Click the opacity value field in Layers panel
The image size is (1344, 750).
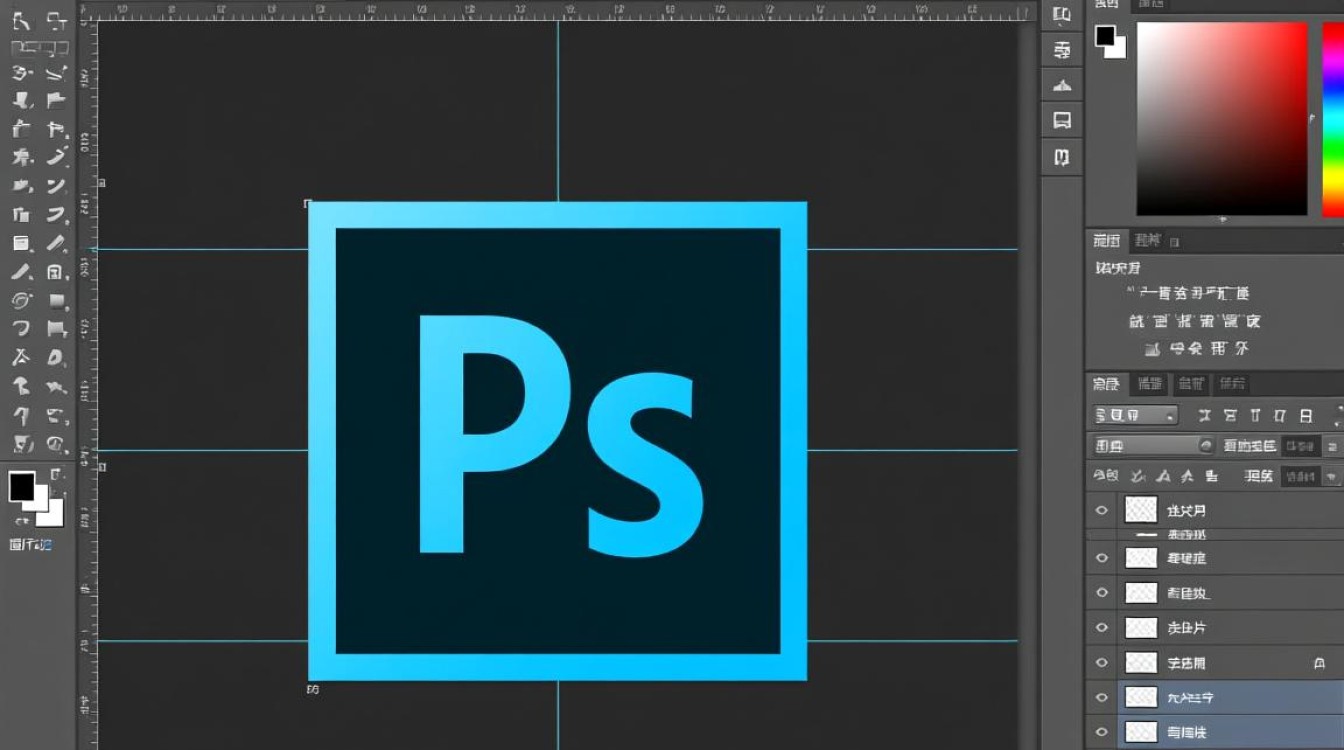[1299, 446]
